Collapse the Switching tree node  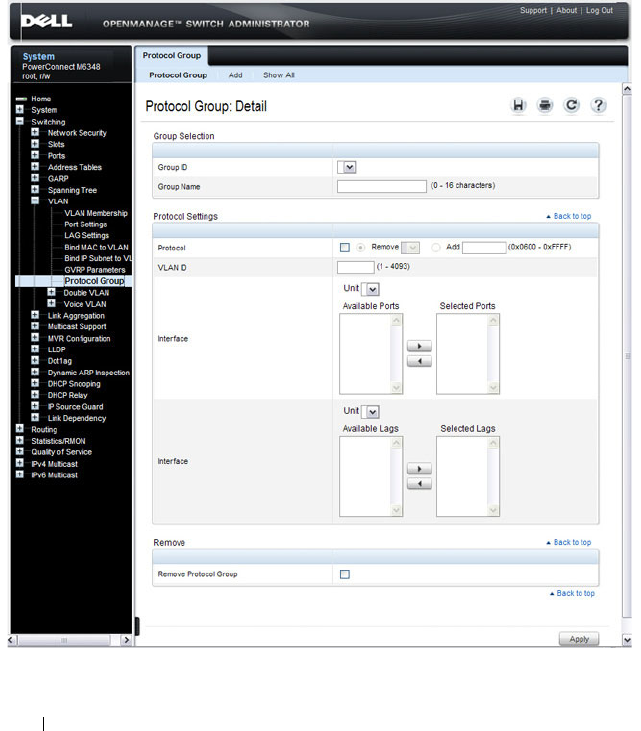20,121
